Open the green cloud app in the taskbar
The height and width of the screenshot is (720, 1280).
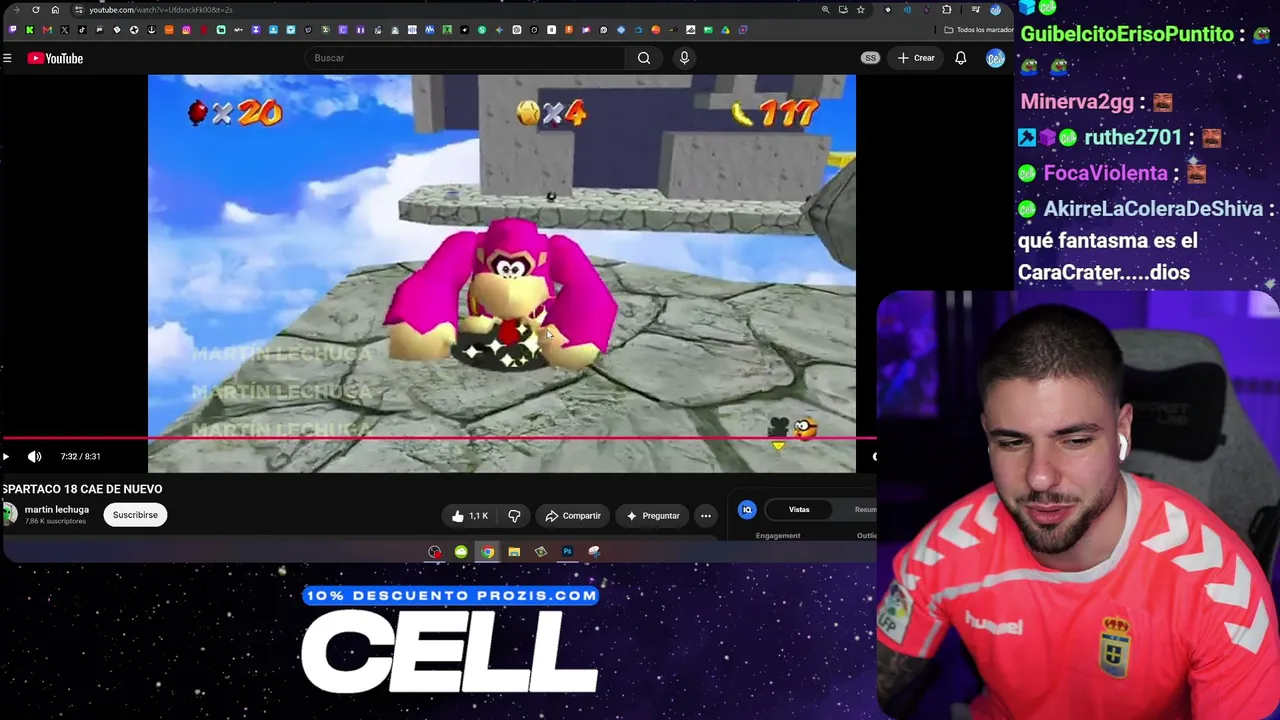coord(461,552)
